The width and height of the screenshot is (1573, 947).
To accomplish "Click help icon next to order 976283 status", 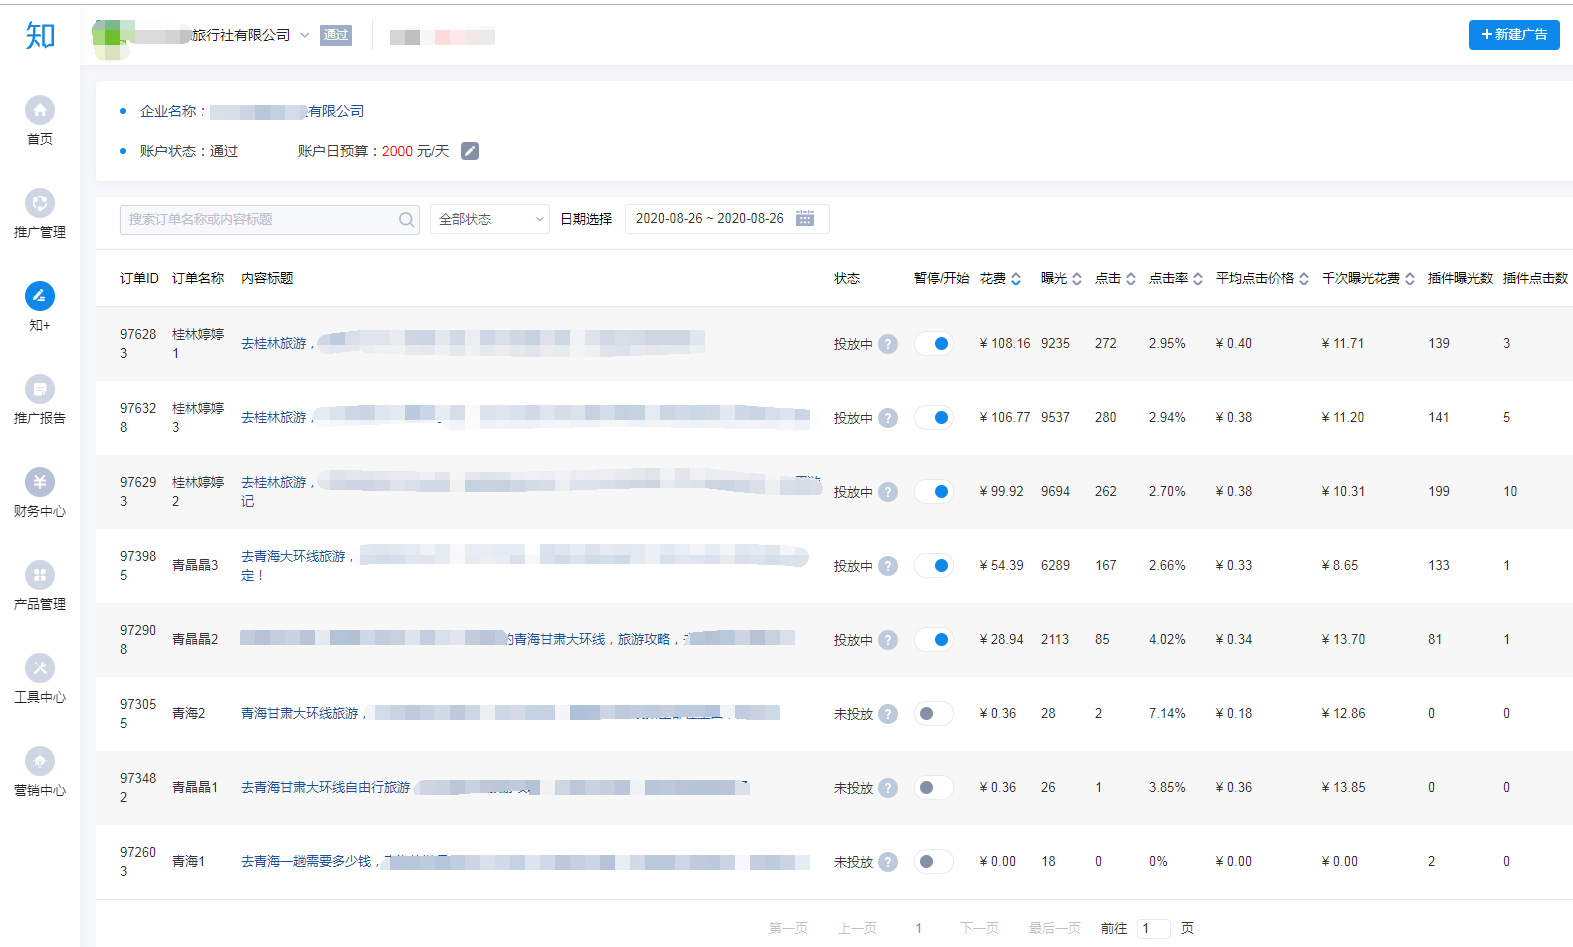I will 888,344.
